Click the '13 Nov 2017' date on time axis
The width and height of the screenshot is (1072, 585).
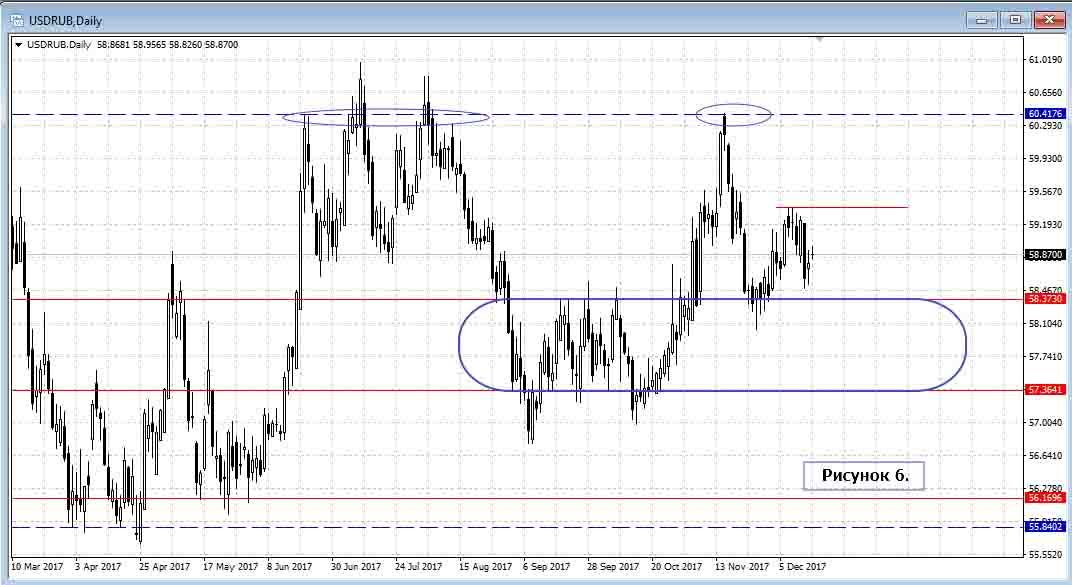741,567
